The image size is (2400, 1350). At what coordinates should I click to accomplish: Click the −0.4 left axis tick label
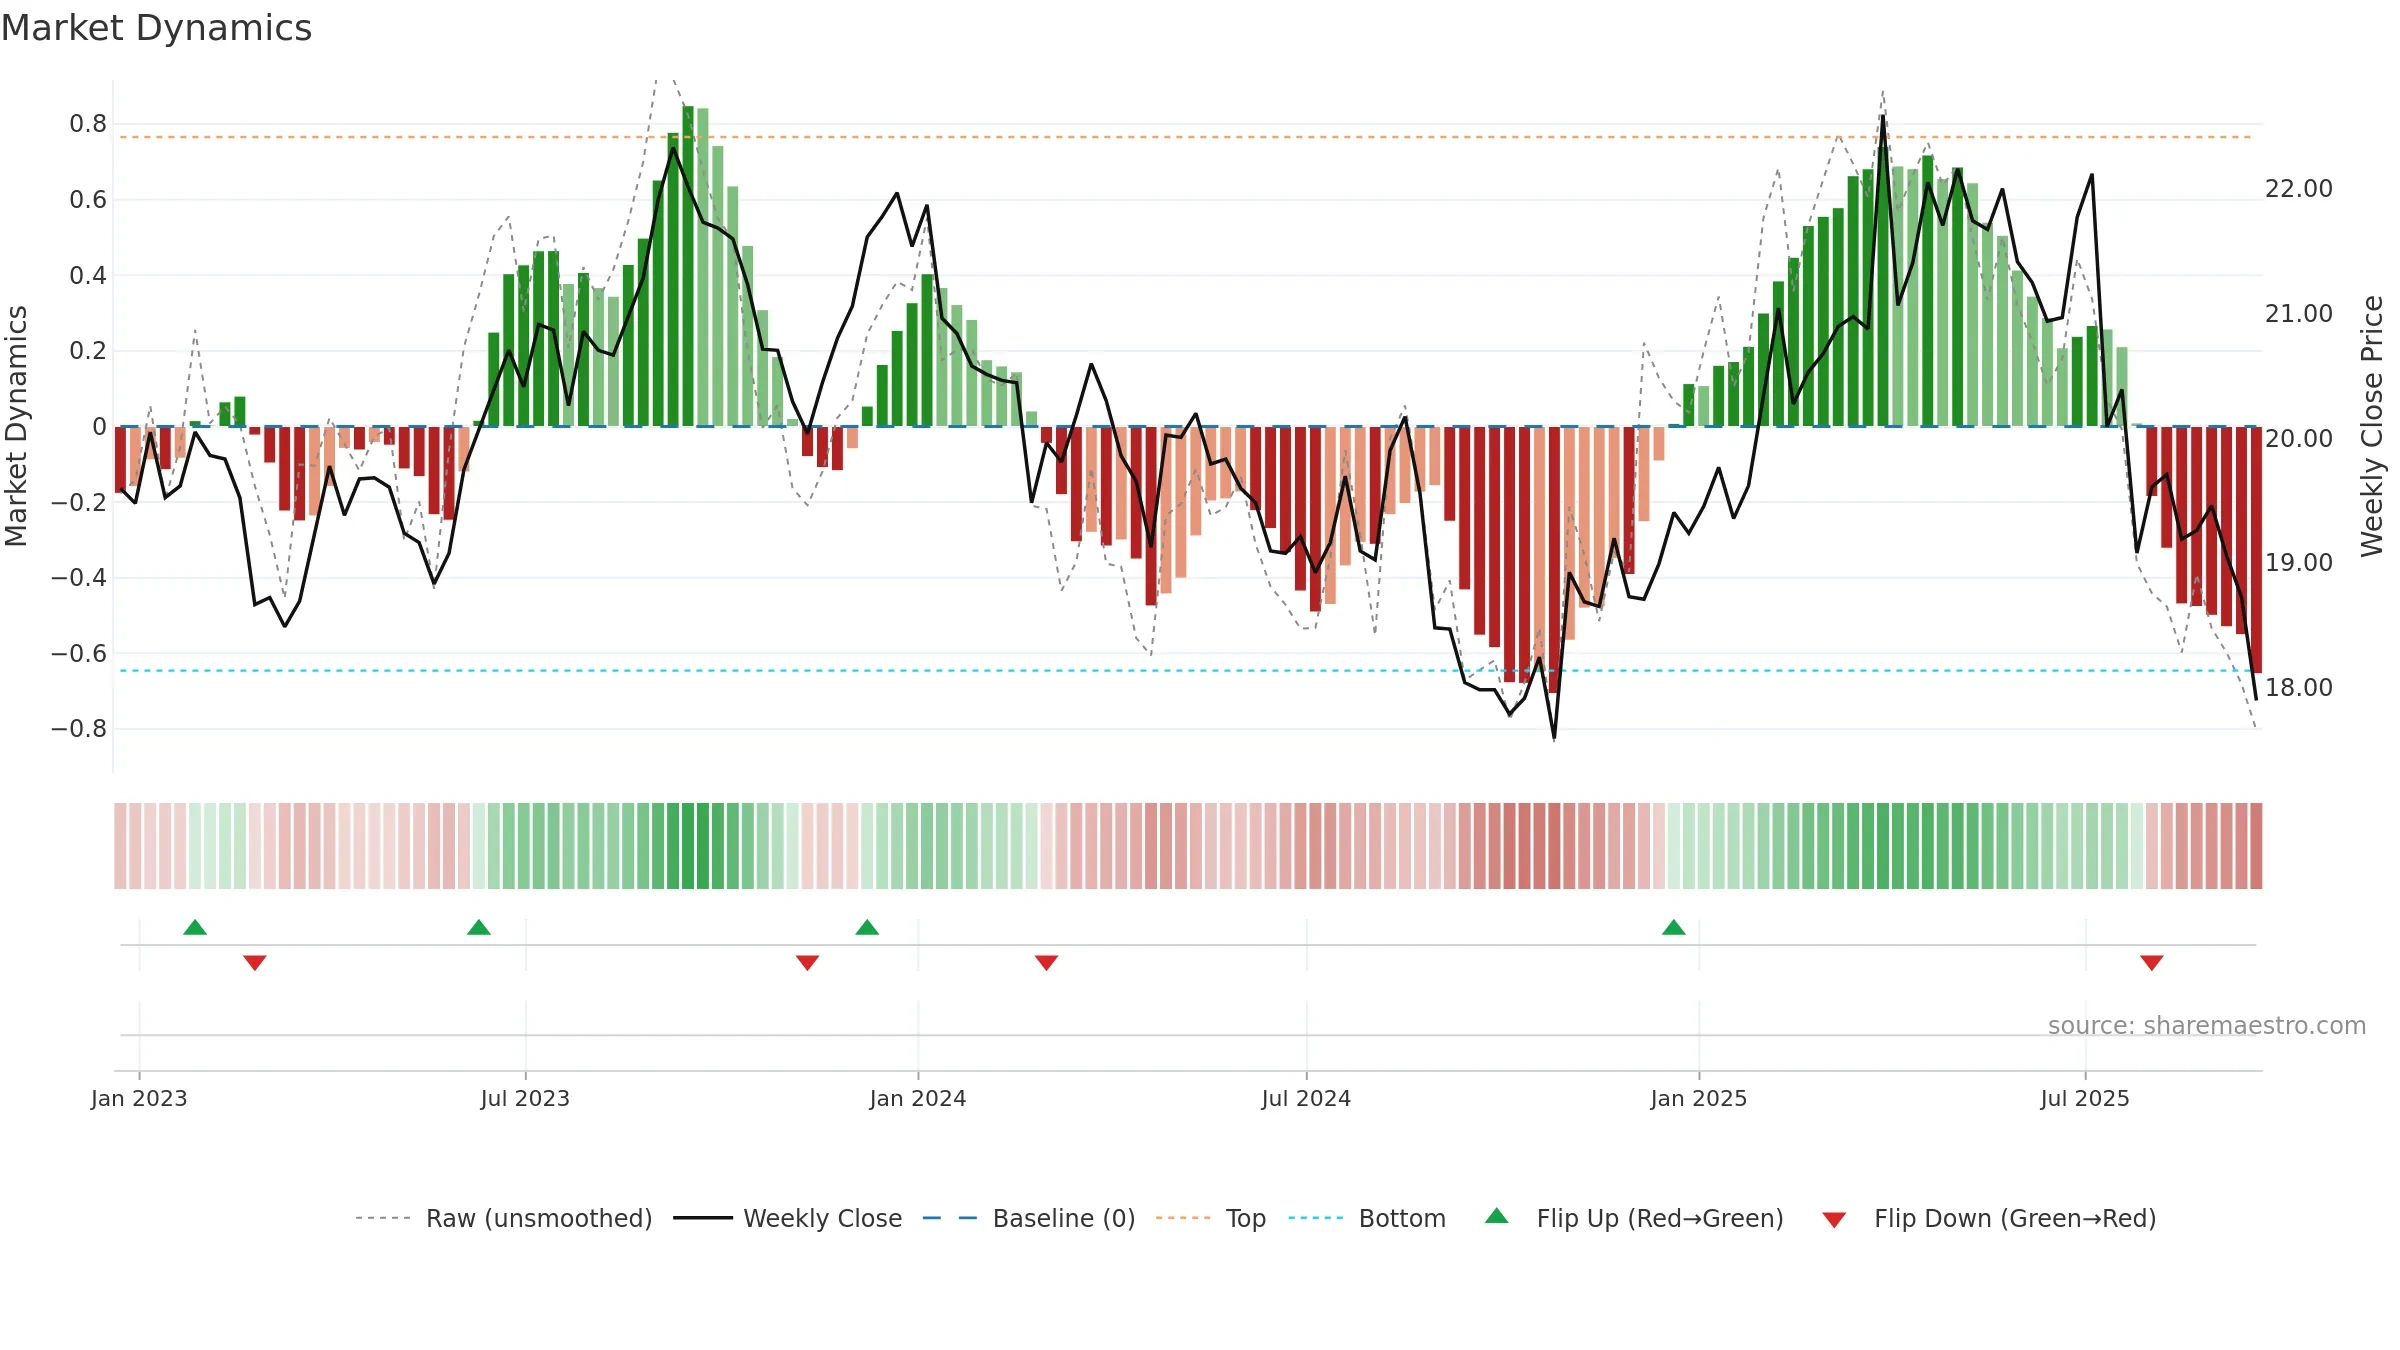(x=79, y=577)
